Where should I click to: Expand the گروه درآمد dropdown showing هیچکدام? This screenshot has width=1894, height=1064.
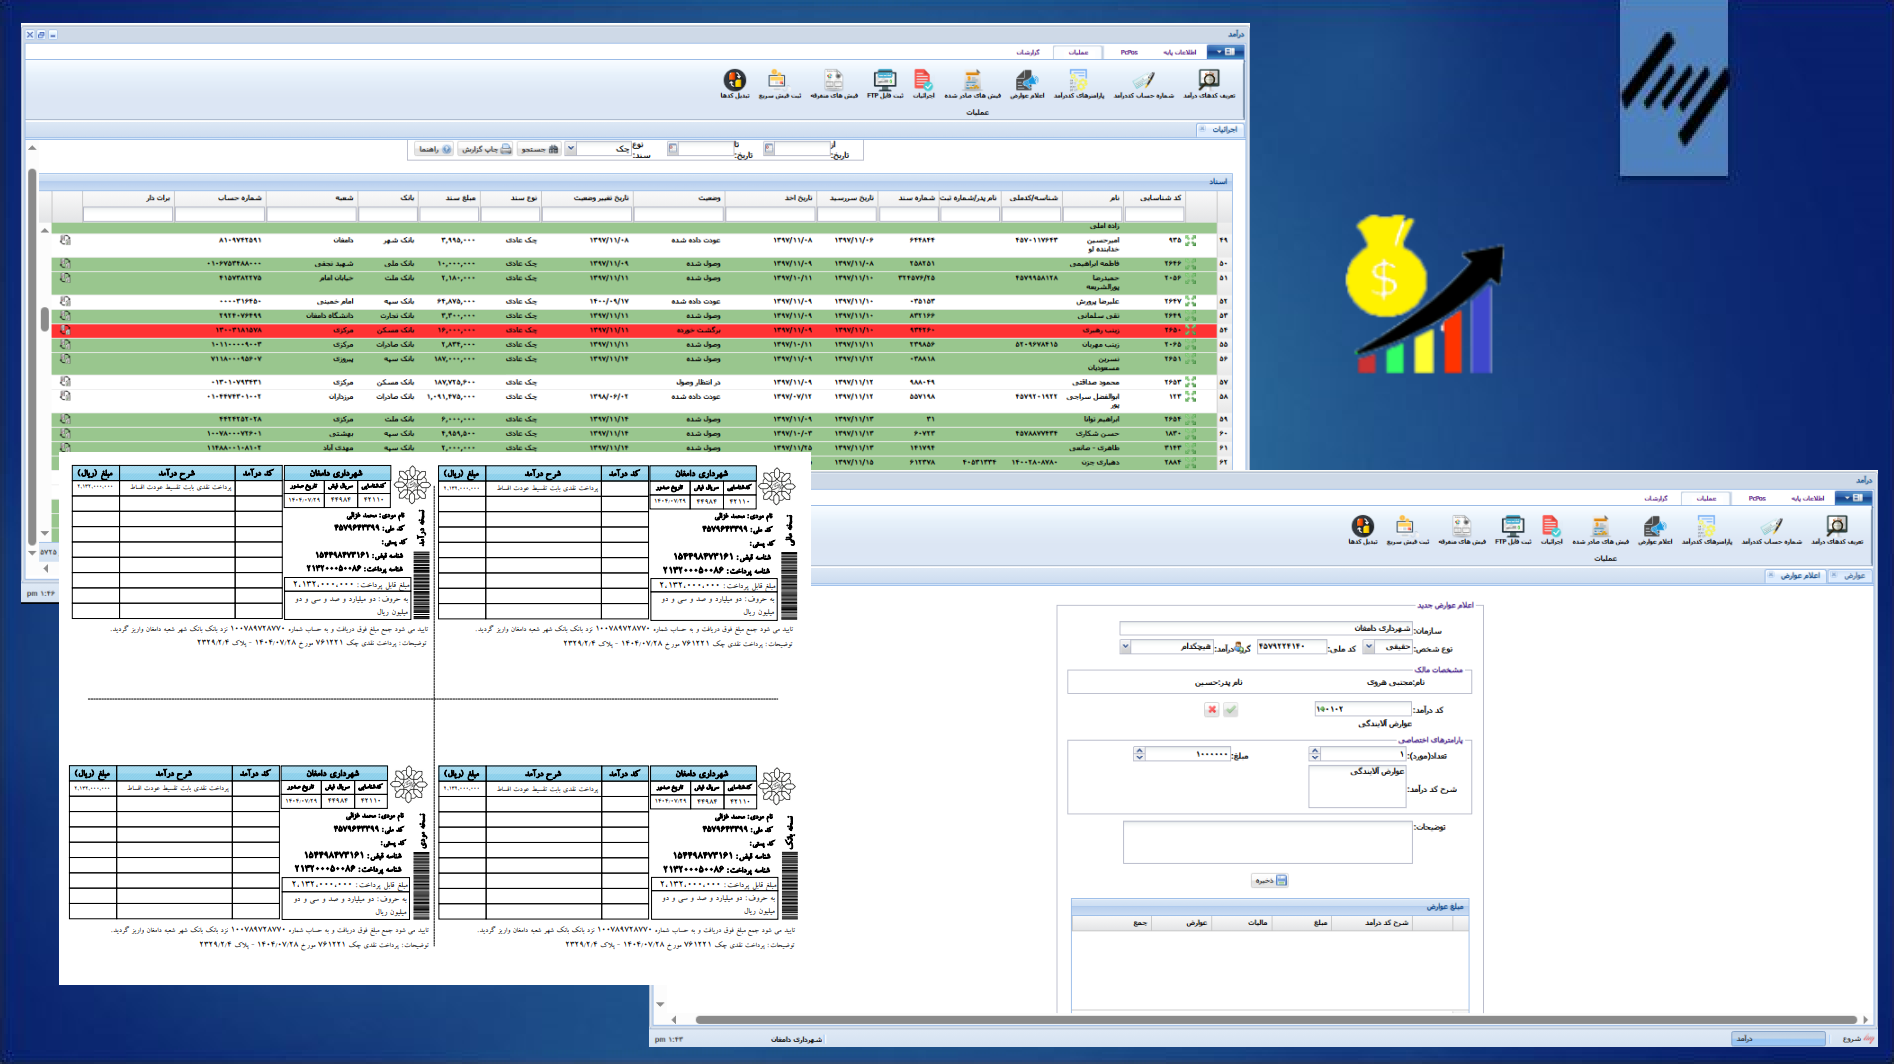point(1125,647)
